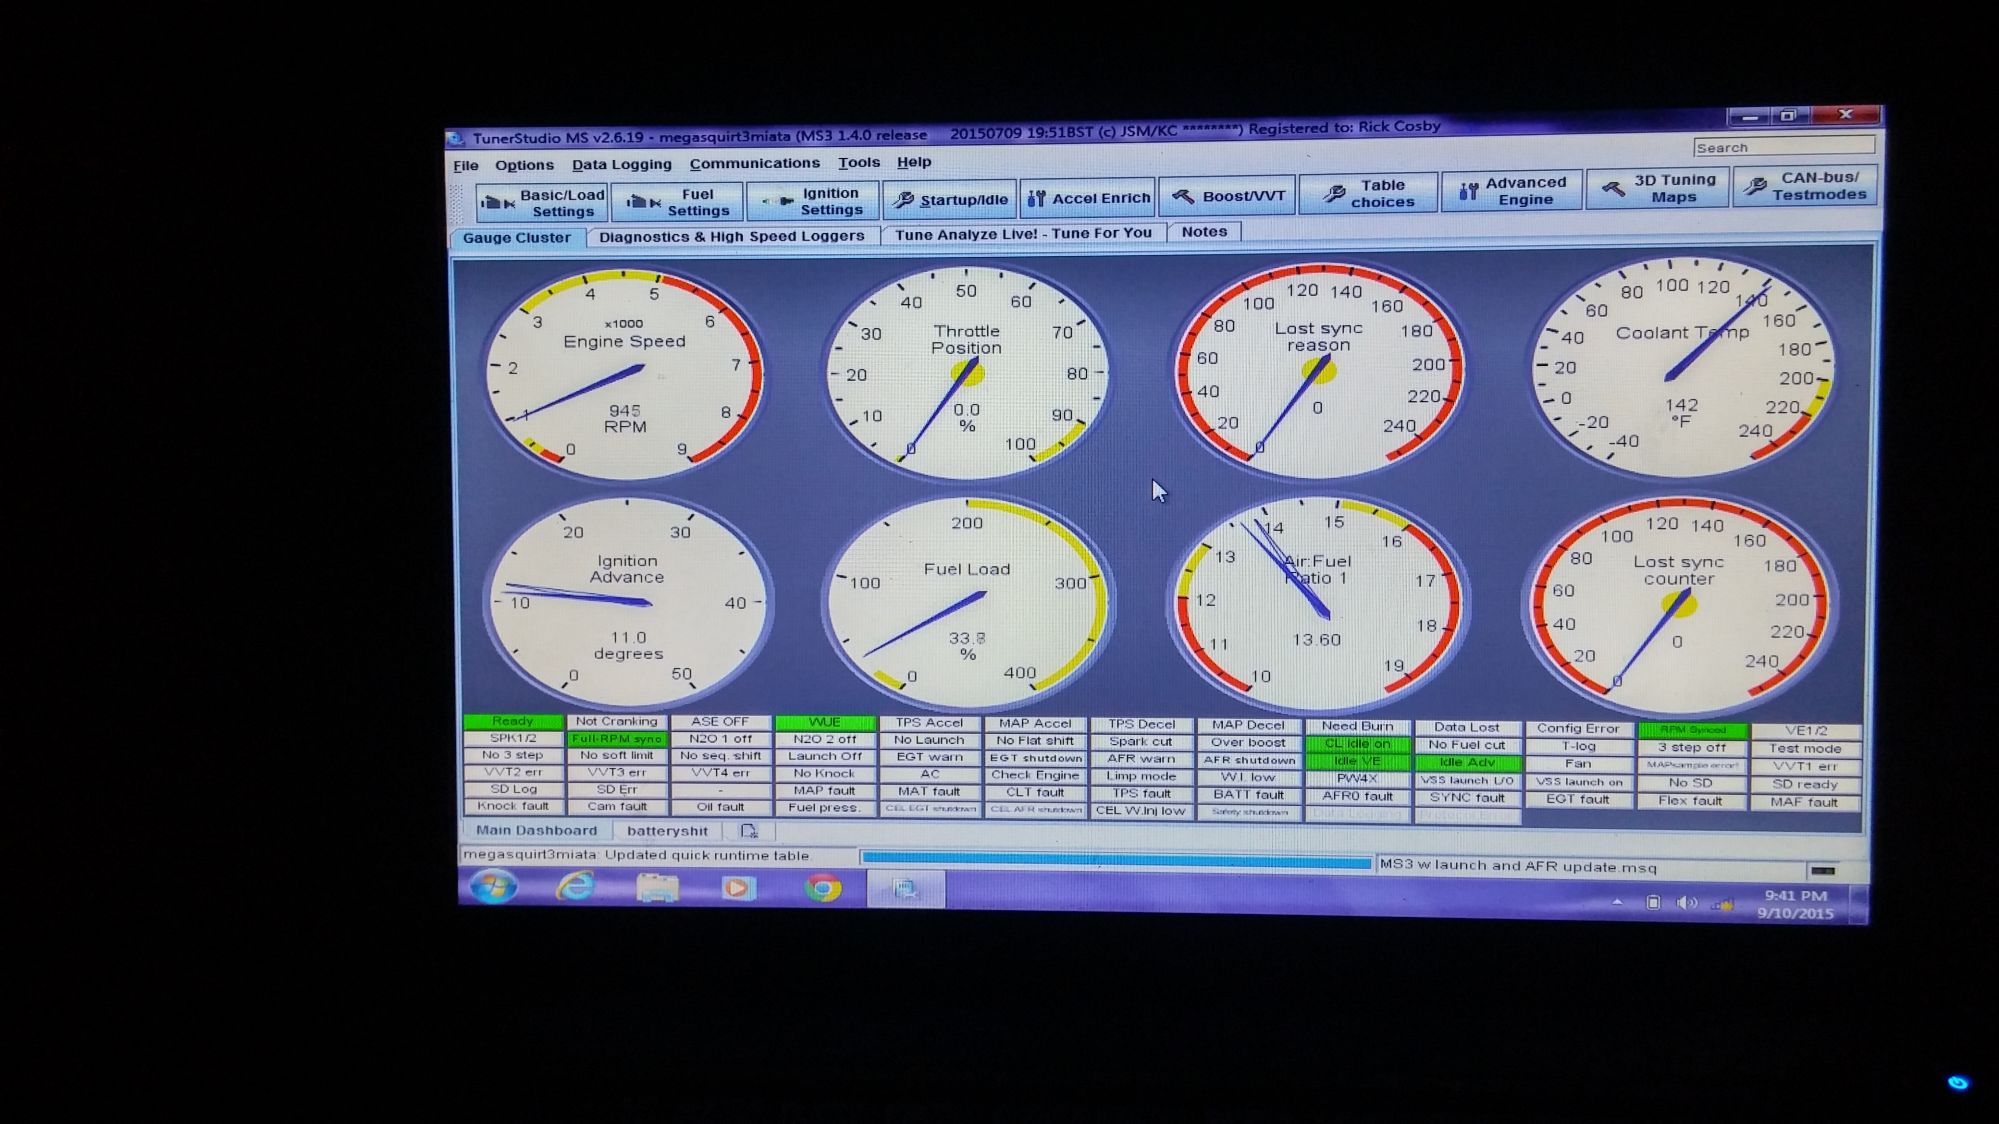Open Ignition Settings toolbar button
Viewport: 1999px width, 1124px height.
pos(814,201)
